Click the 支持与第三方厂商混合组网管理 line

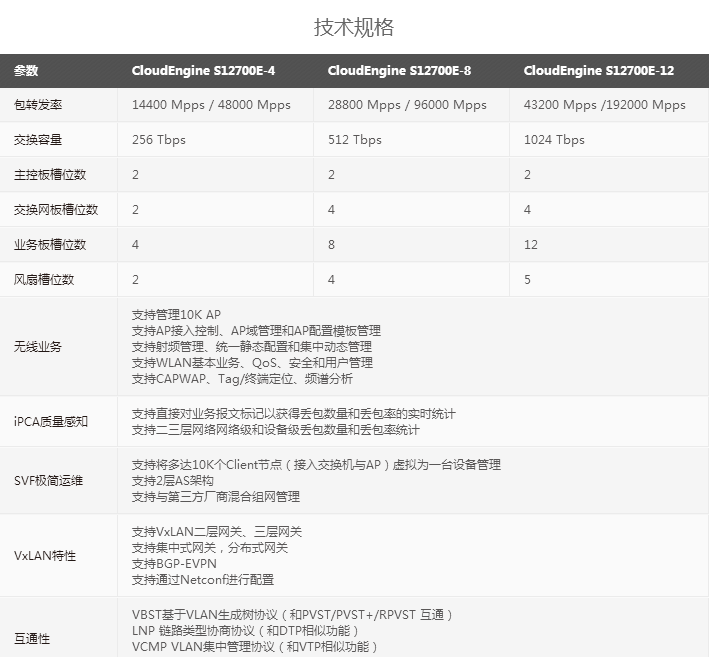[215, 496]
